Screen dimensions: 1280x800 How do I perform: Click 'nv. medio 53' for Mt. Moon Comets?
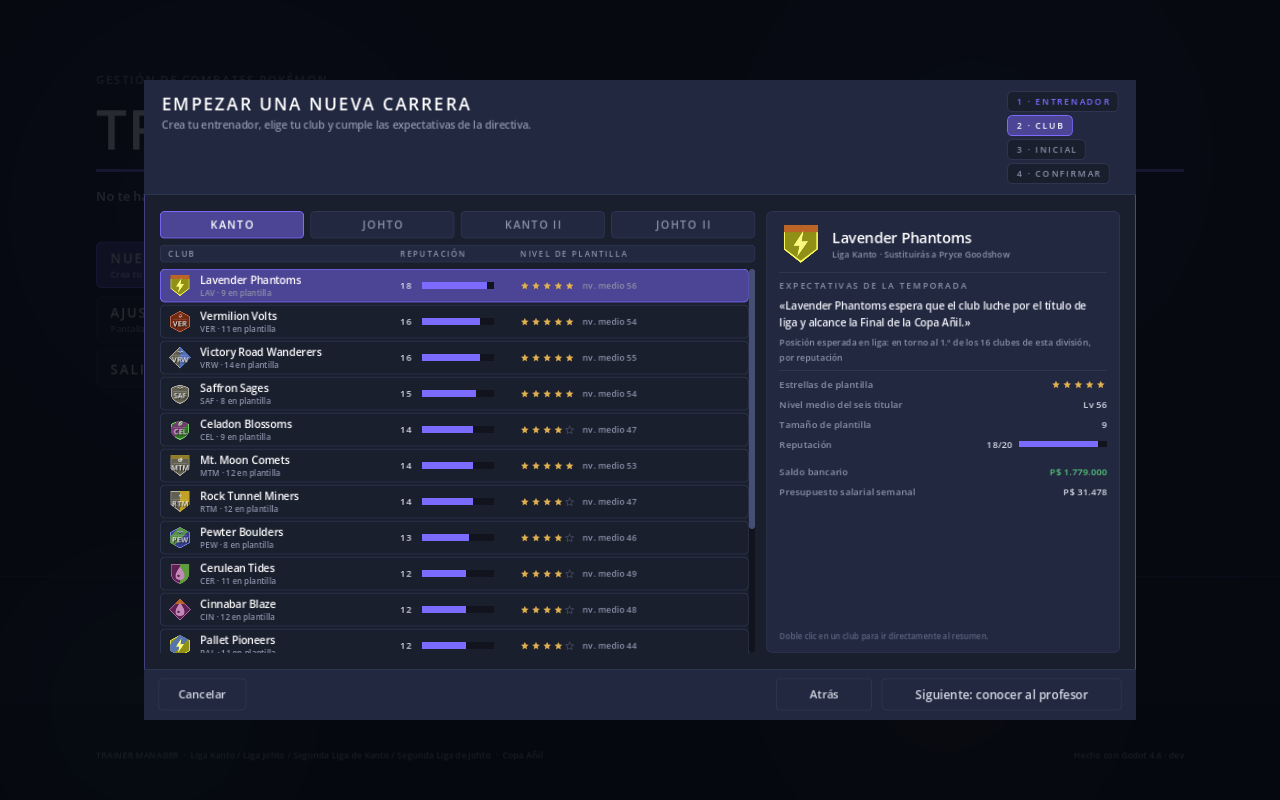609,466
